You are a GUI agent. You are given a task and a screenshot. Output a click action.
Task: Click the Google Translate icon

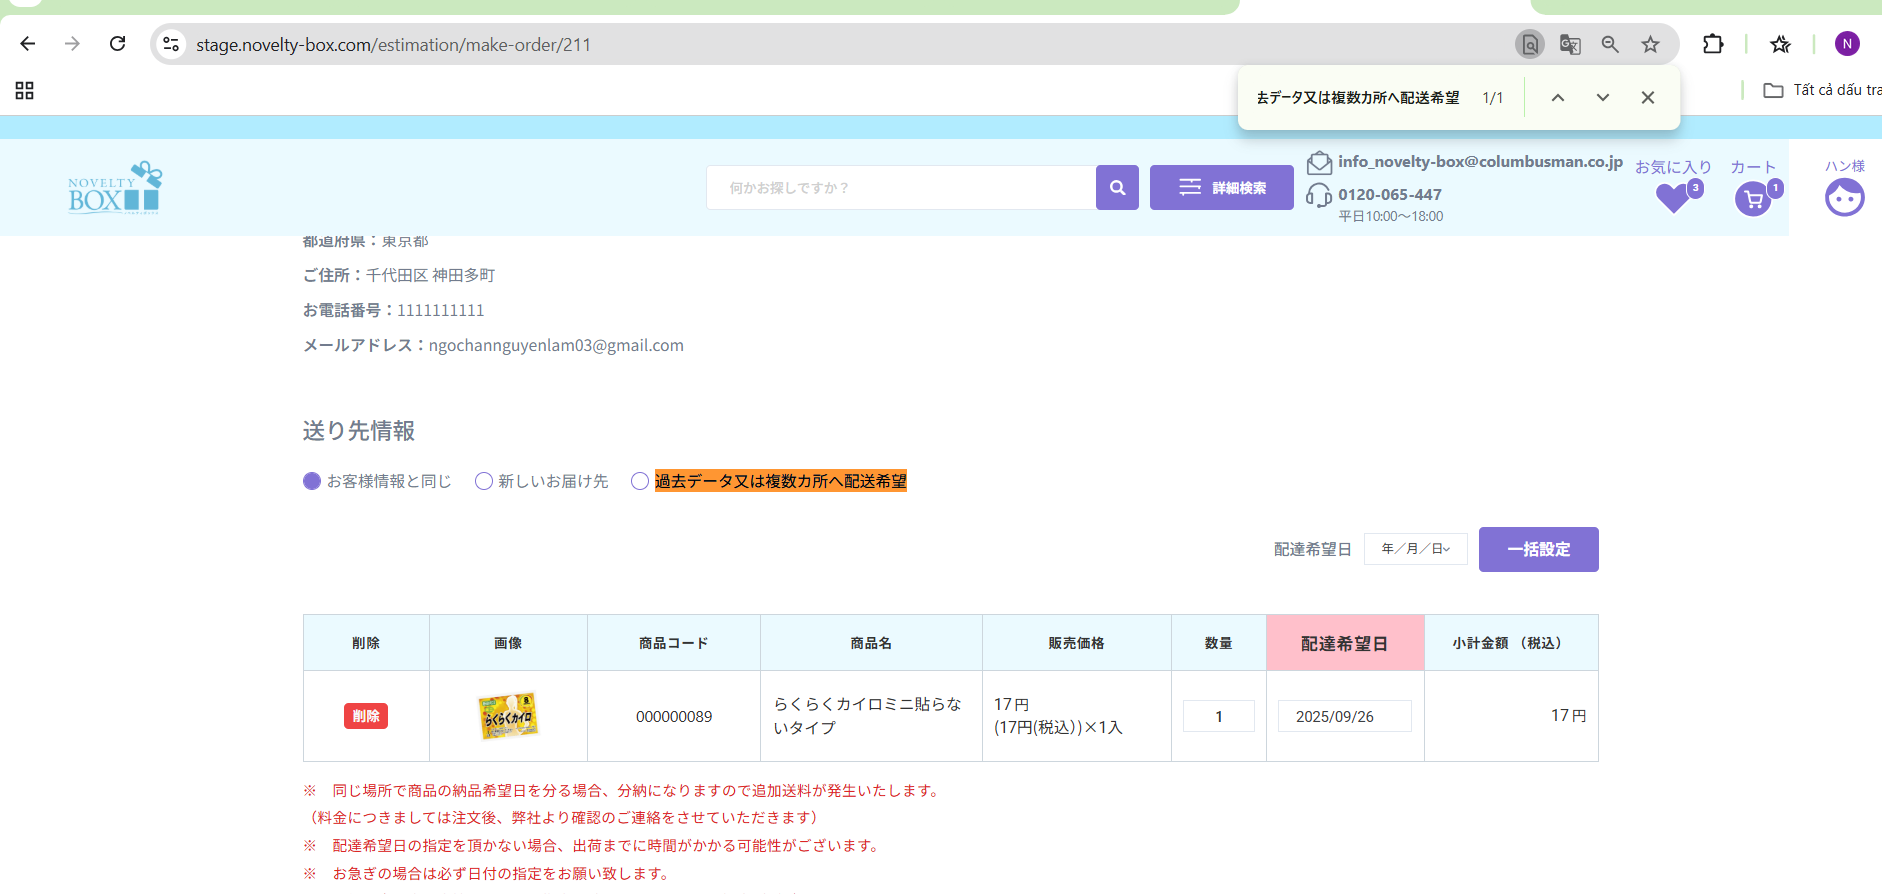coord(1570,44)
